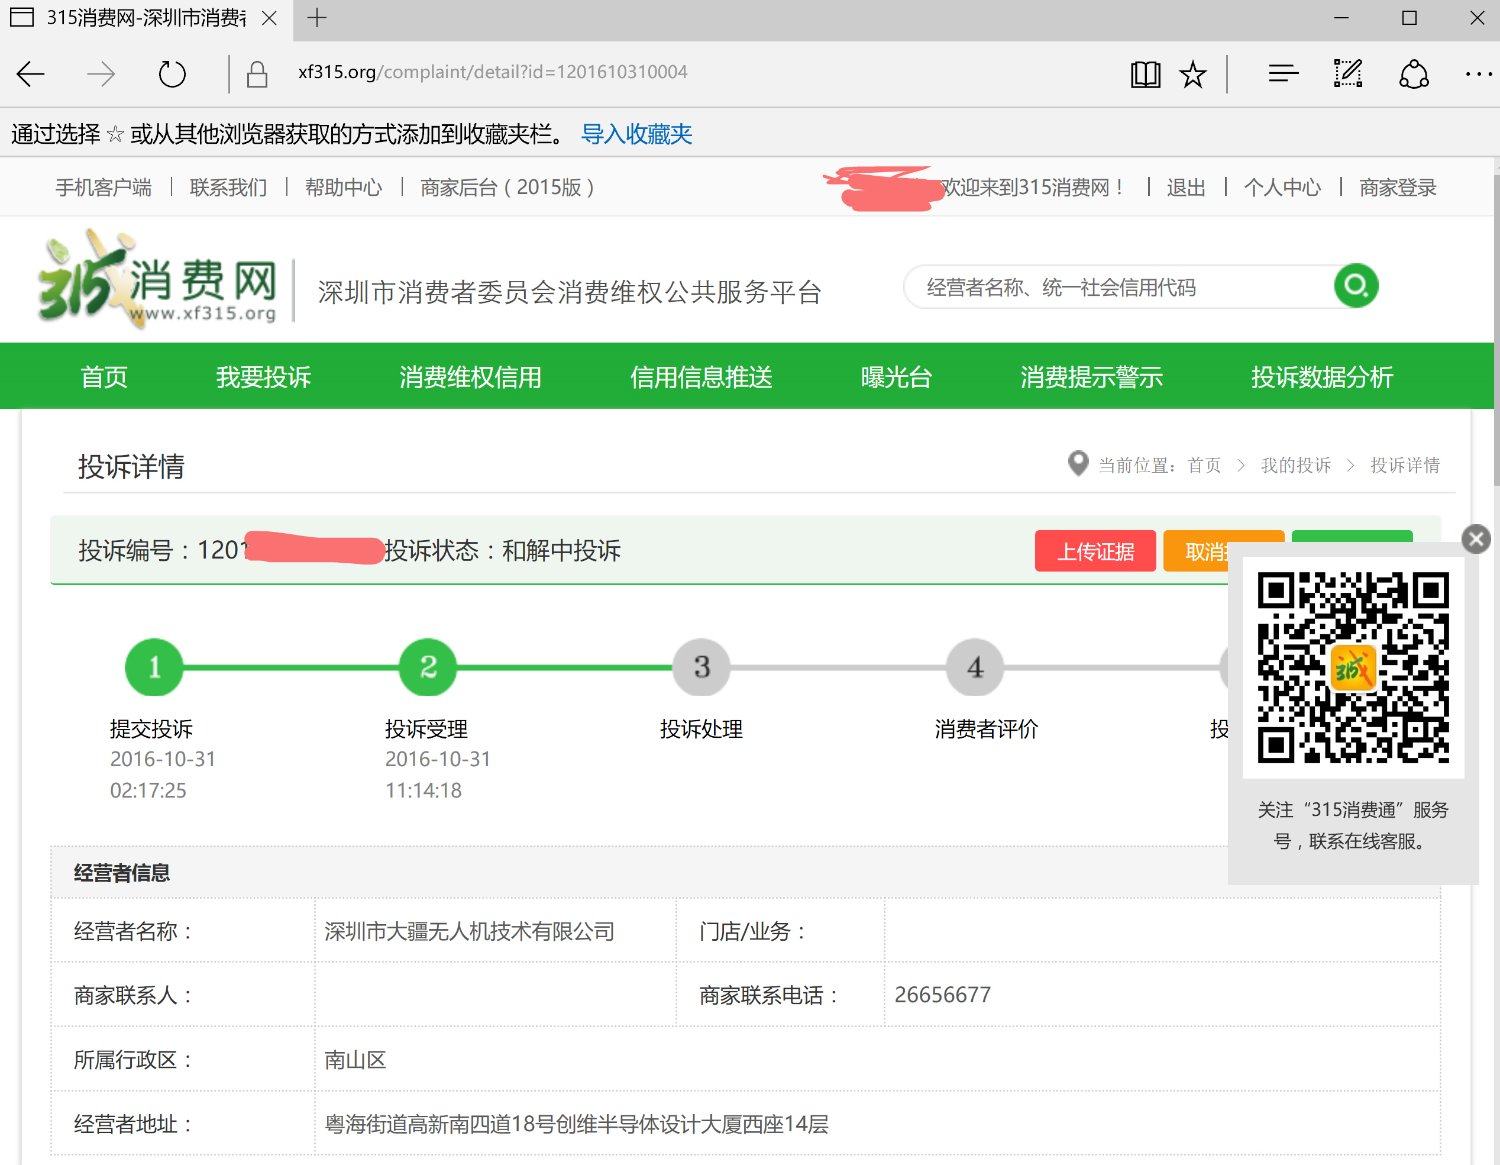Click step 1 circle 提交投诉
This screenshot has height=1165, width=1500.
[x=154, y=667]
